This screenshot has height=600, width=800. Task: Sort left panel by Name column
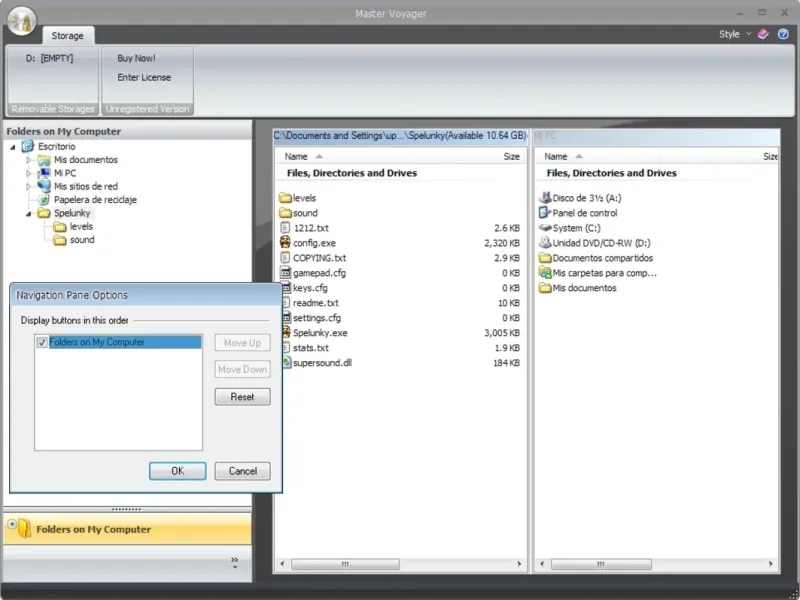[x=296, y=157]
